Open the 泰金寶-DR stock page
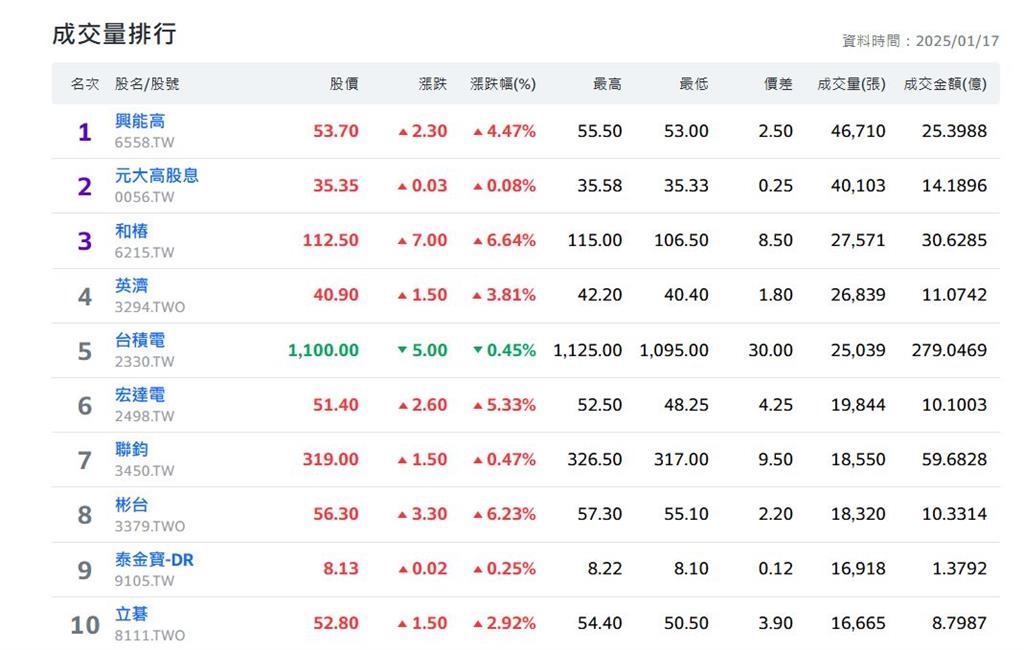 [154, 560]
